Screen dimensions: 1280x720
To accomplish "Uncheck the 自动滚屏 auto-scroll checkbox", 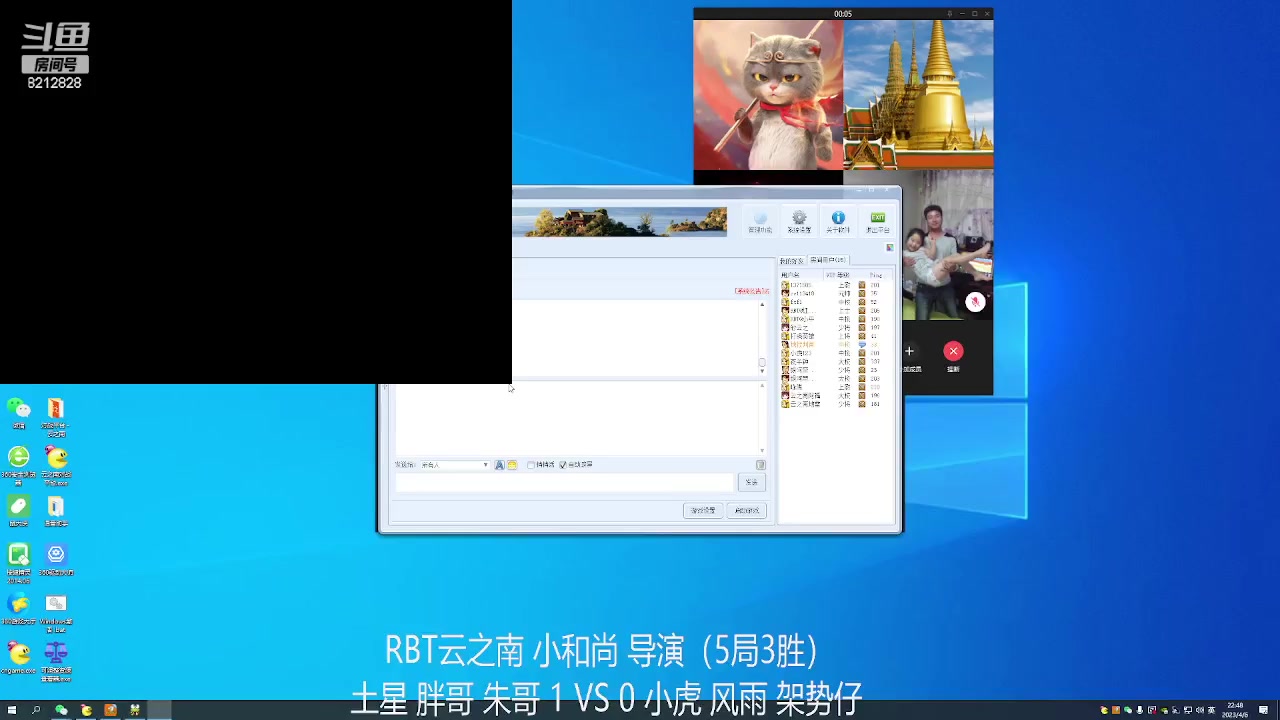I will coord(563,464).
